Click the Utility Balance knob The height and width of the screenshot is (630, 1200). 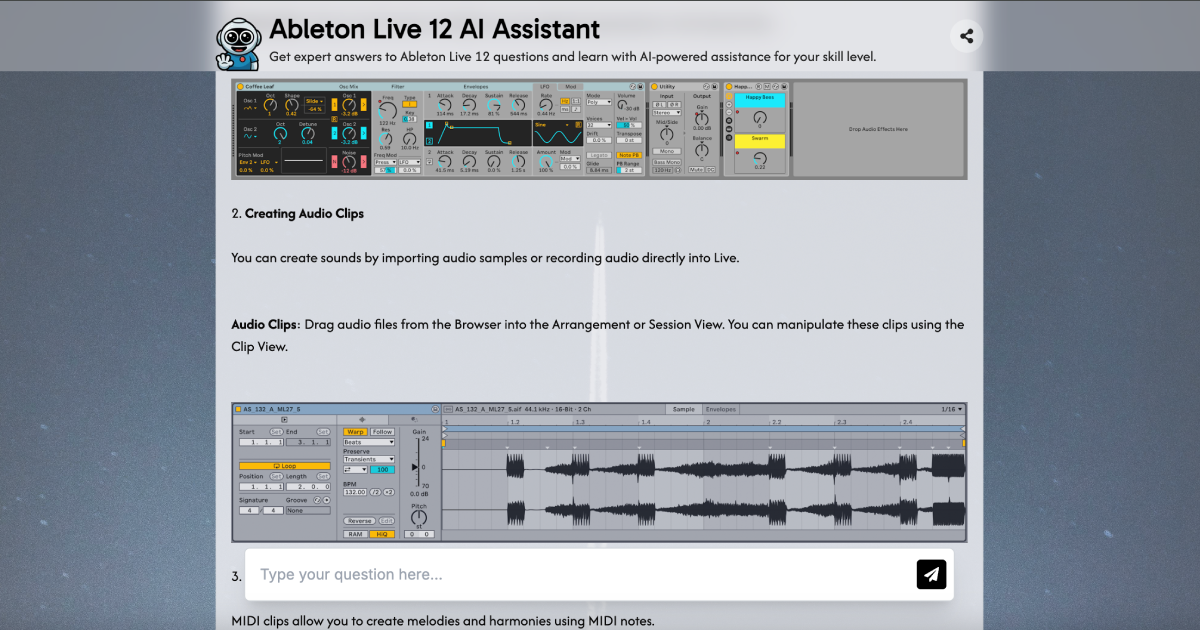(702, 149)
